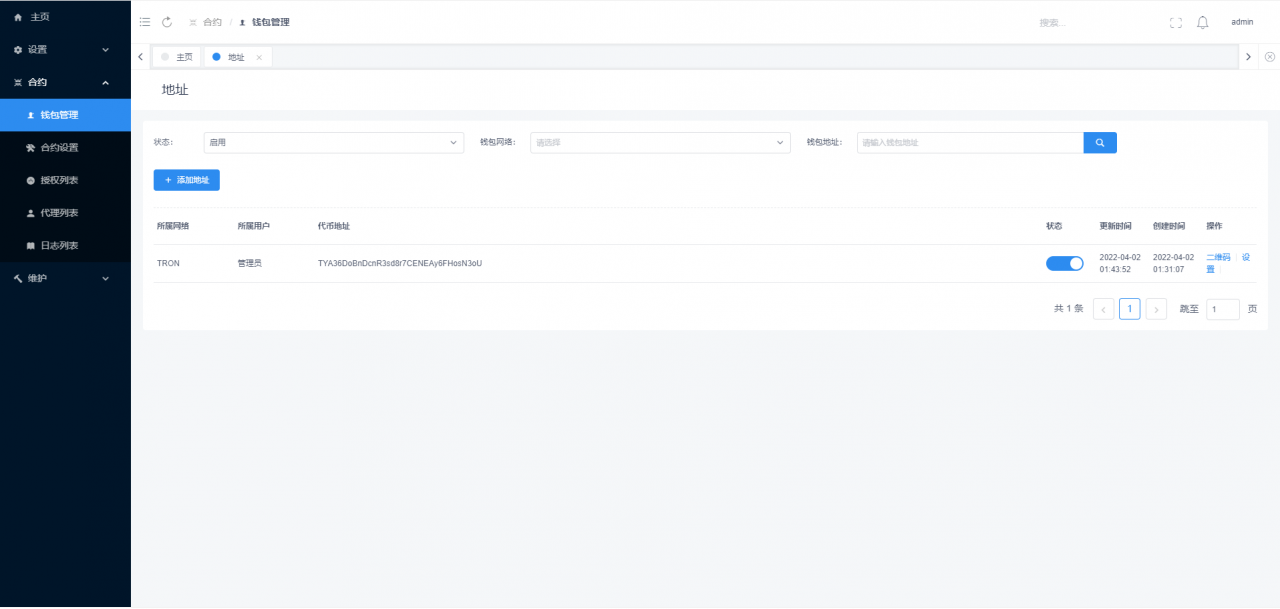Screen dimensions: 1280x609
Task: Click the 操作 column header
Action: coord(1214,226)
